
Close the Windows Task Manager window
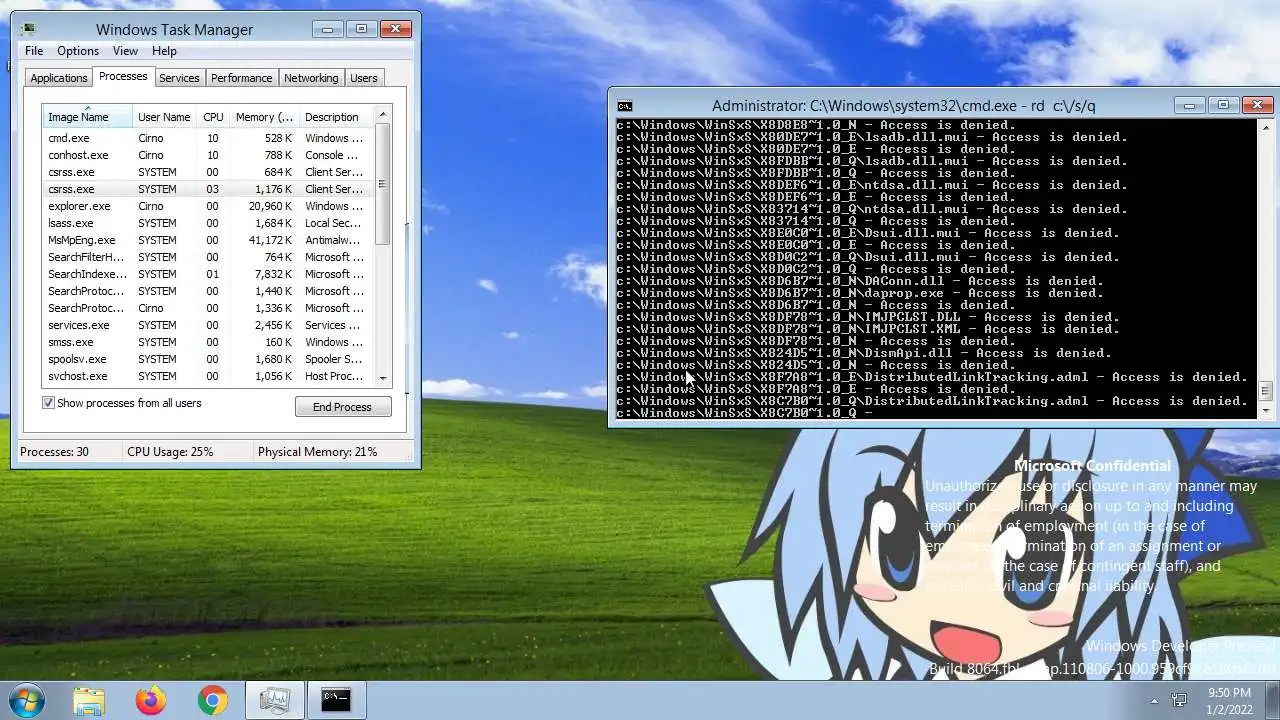[x=396, y=29]
